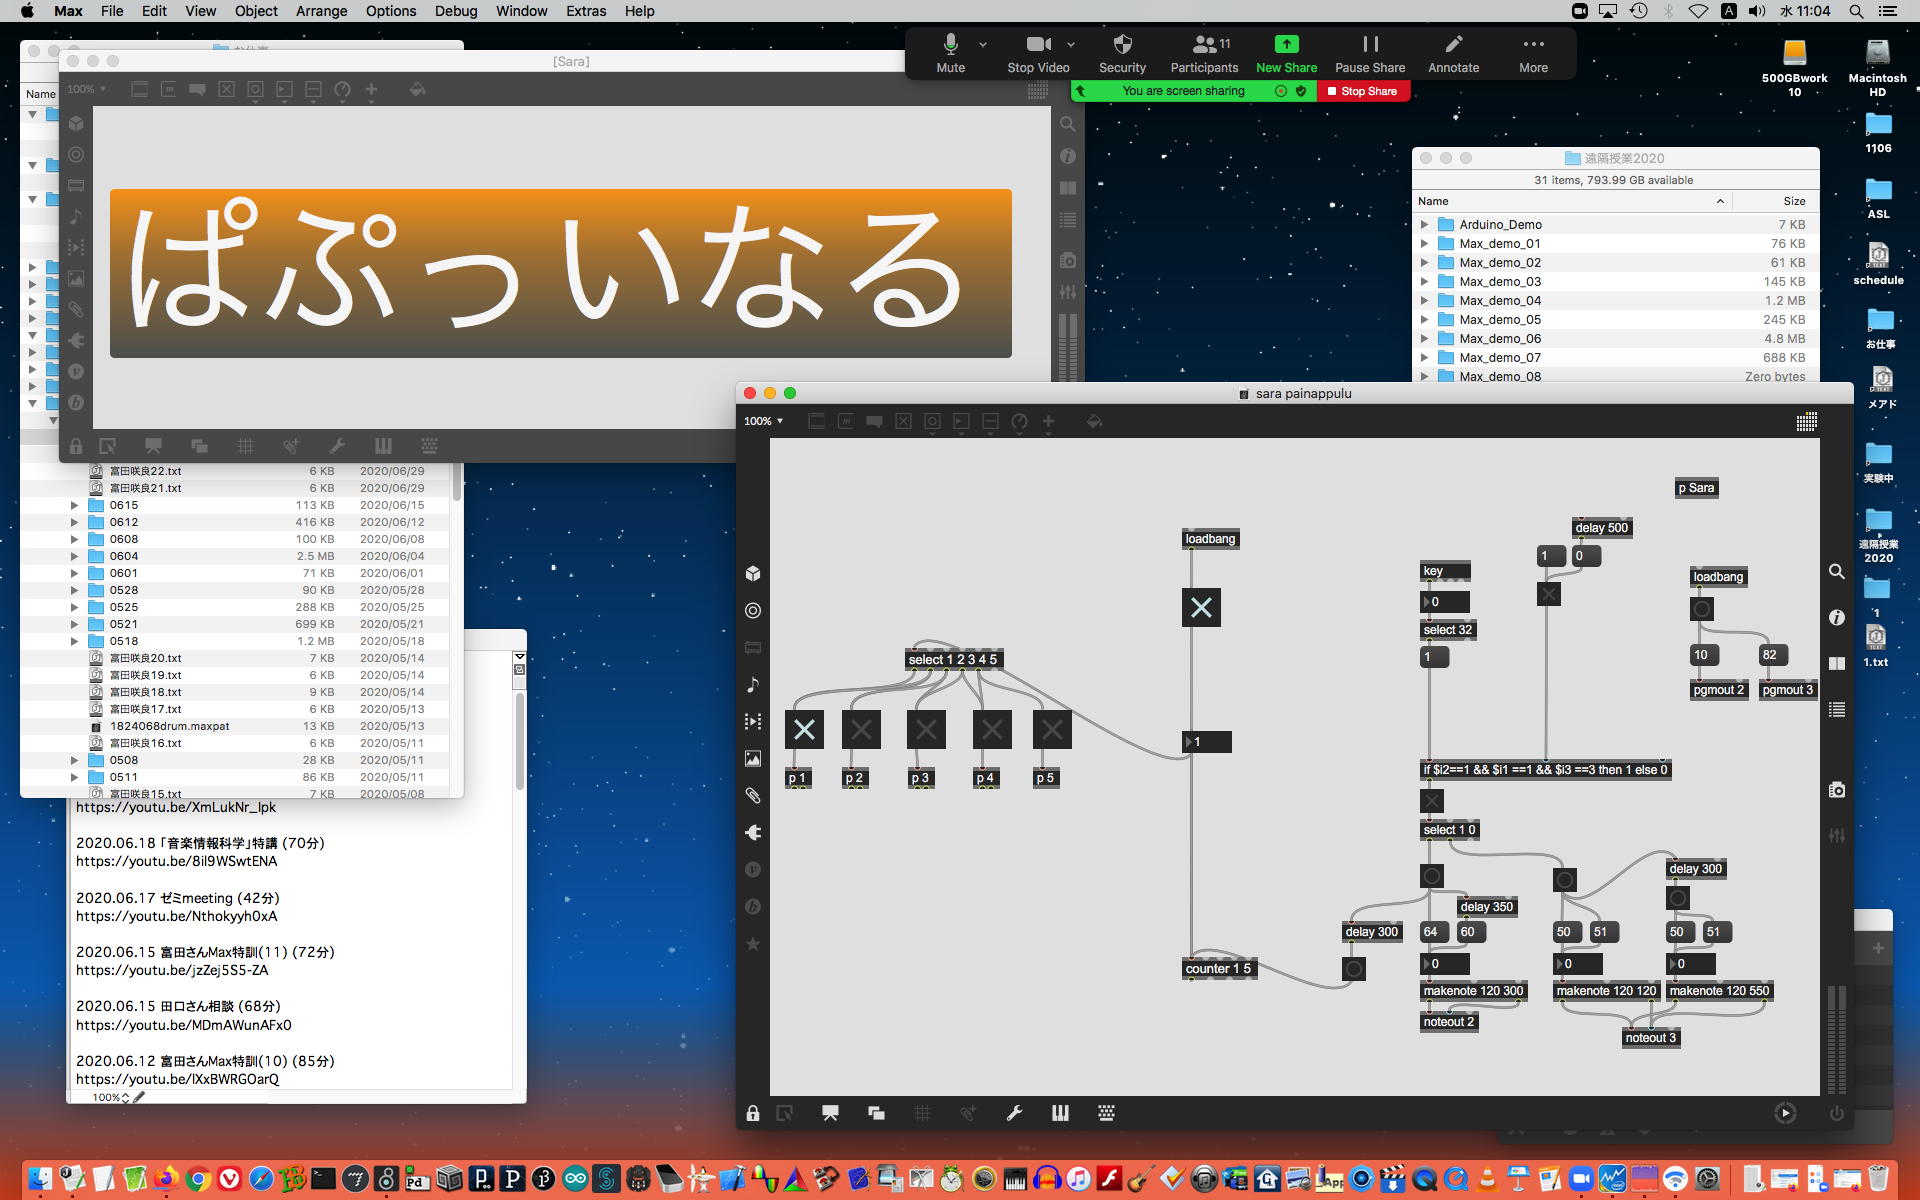Open the Arrange menu
Viewport: 1920px width, 1200px height.
tap(321, 11)
